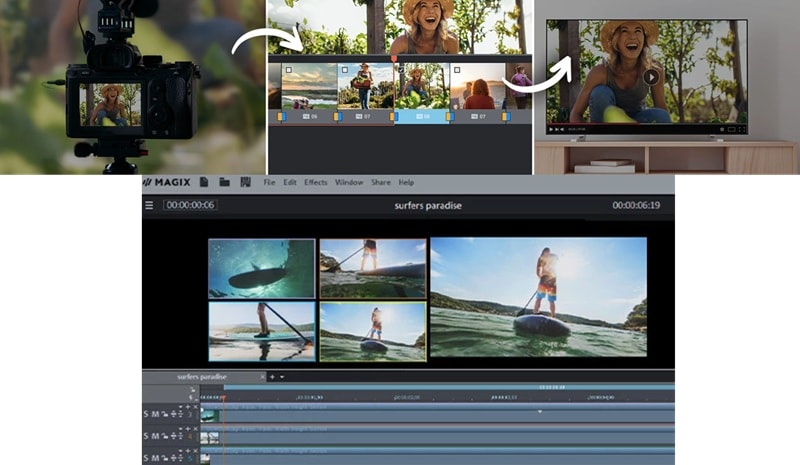800x465 pixels.
Task: Lock track 4 with the padlock icon
Action: [165, 436]
